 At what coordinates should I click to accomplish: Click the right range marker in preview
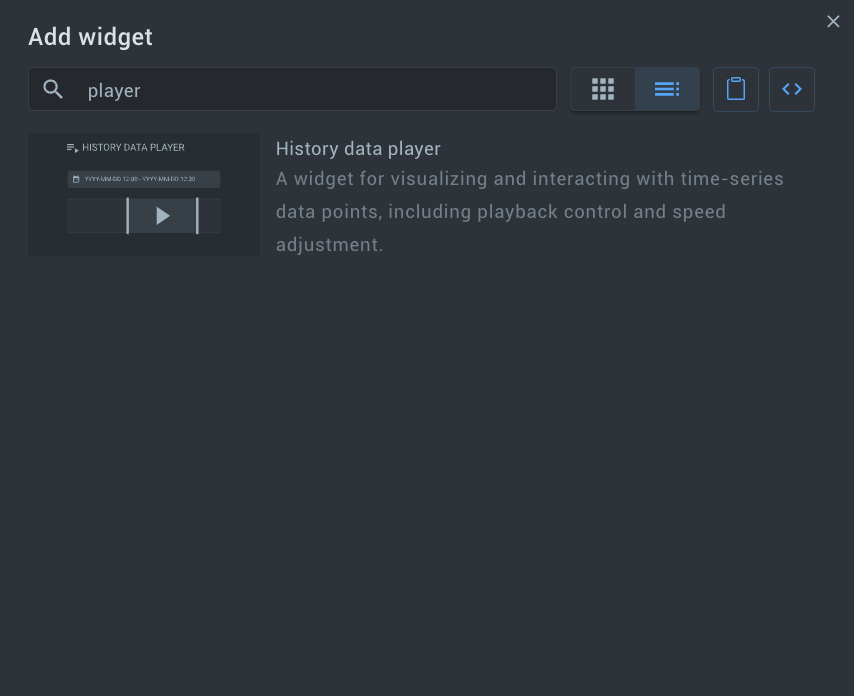[x=197, y=216]
